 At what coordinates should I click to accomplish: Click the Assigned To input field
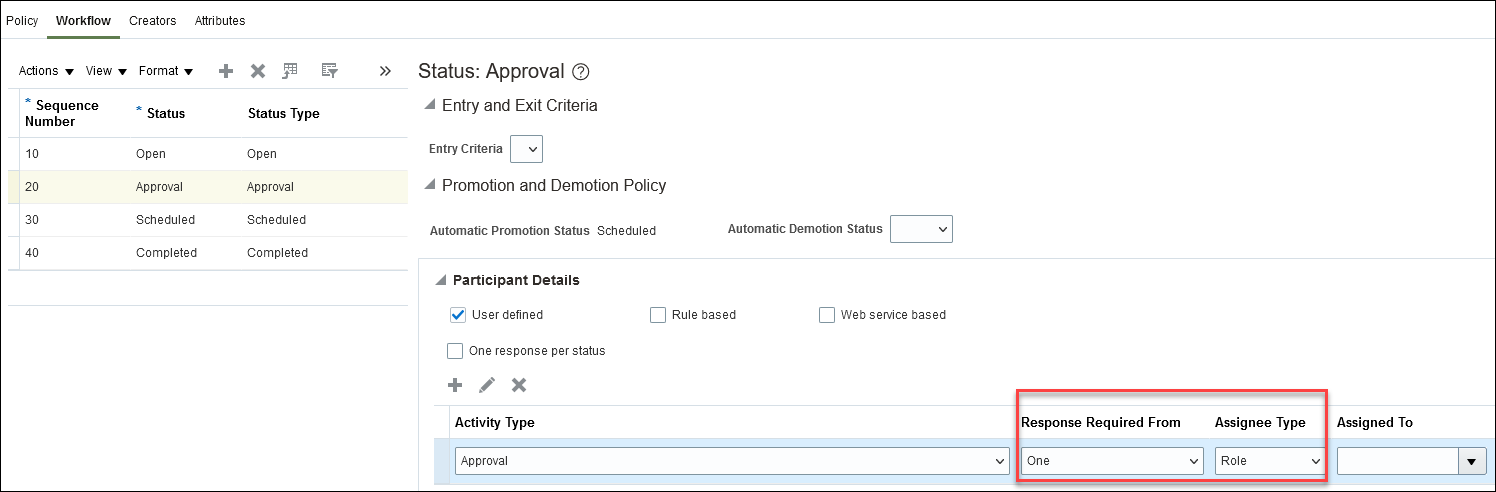coord(1397,461)
